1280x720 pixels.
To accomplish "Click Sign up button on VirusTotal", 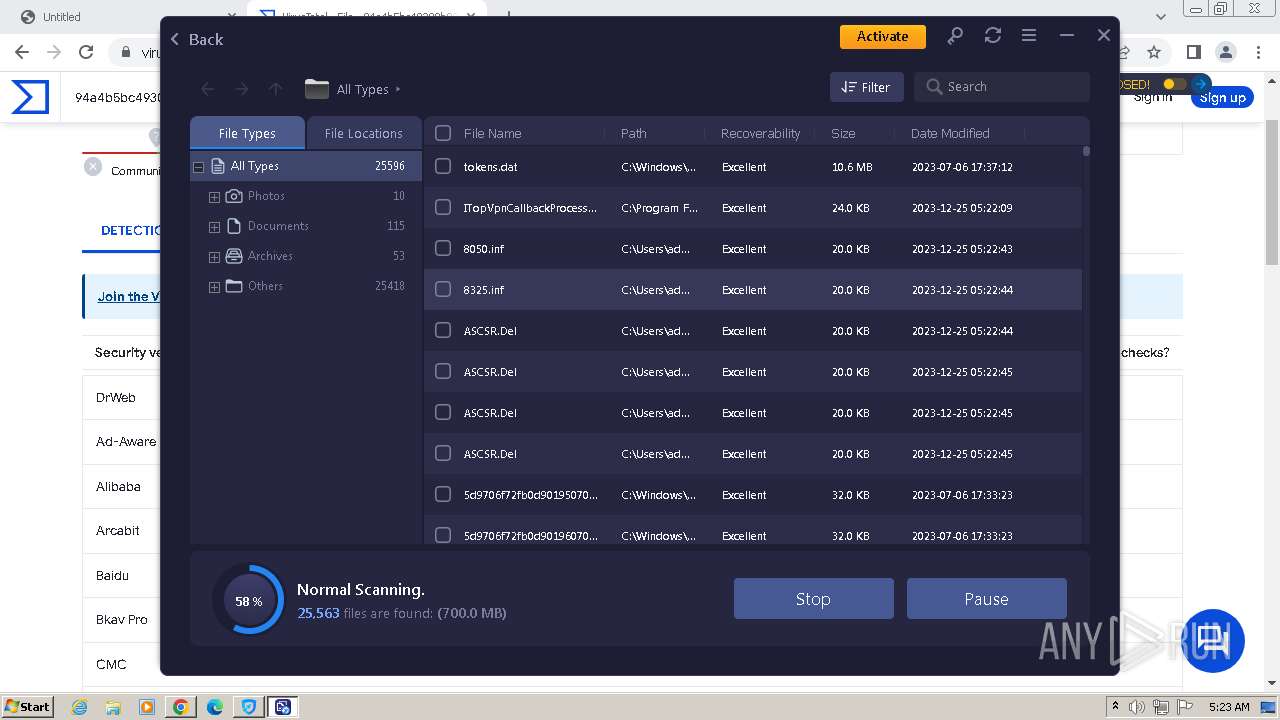I will point(1222,98).
